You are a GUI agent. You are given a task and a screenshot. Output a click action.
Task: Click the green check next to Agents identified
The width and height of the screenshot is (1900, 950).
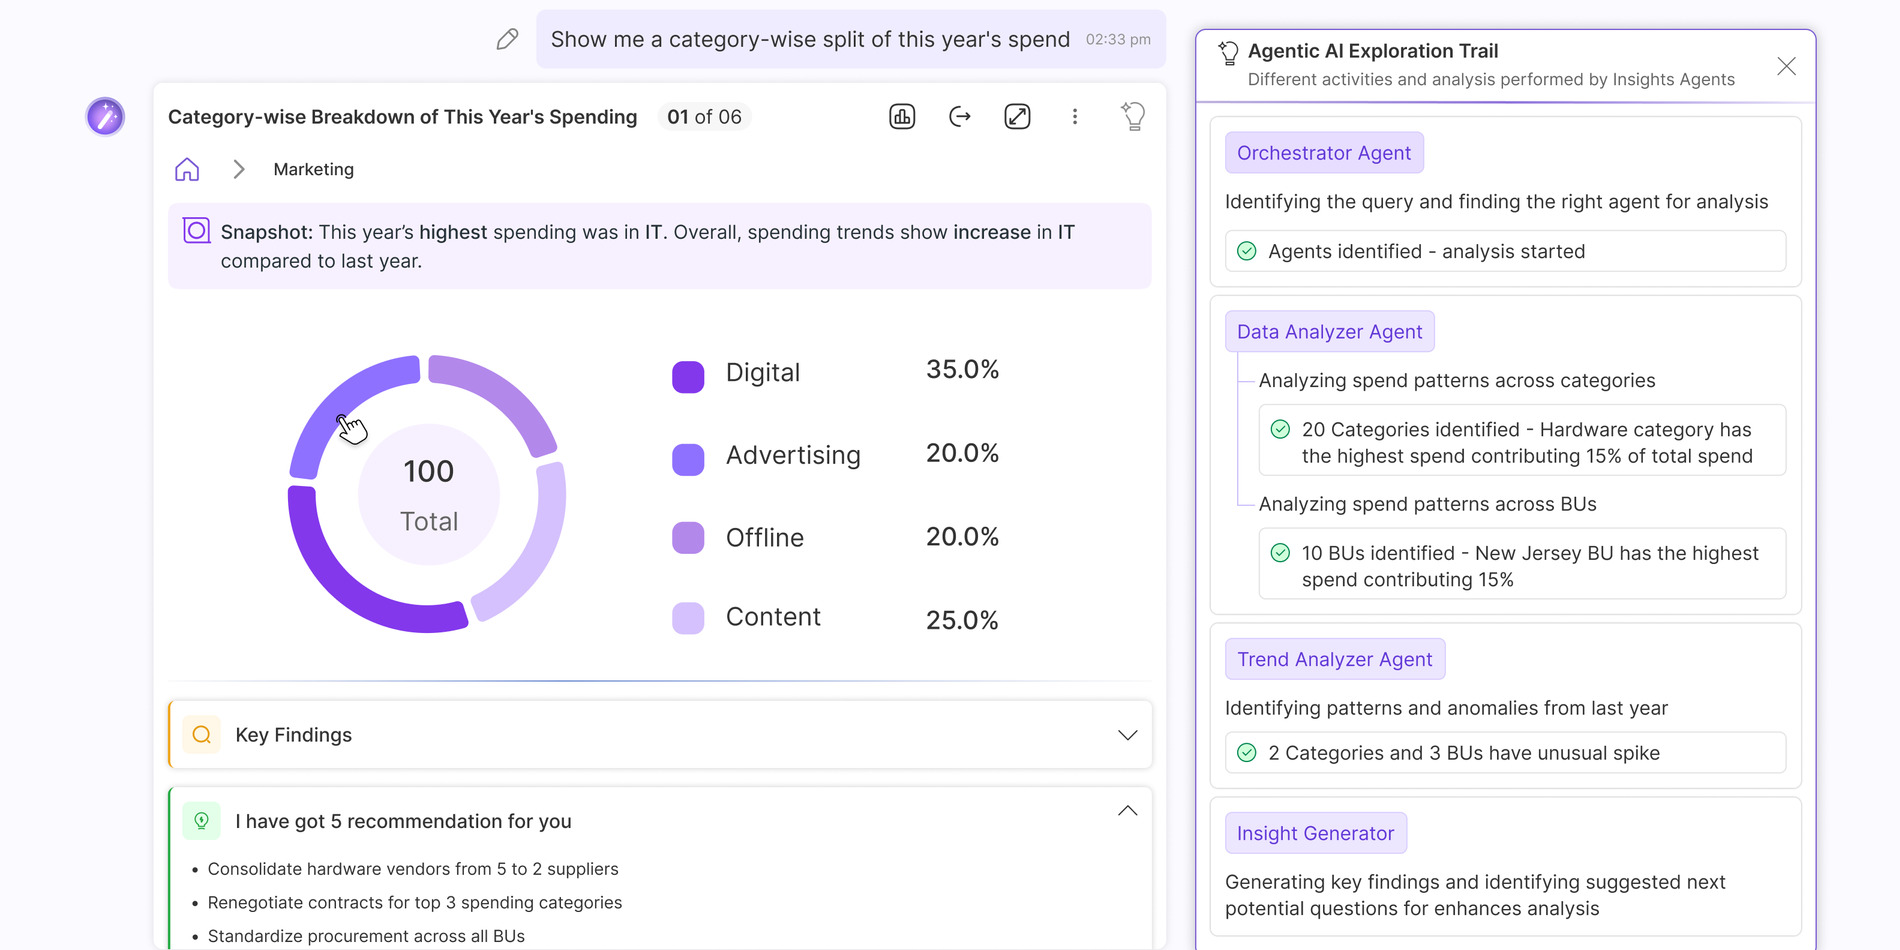[1247, 251]
